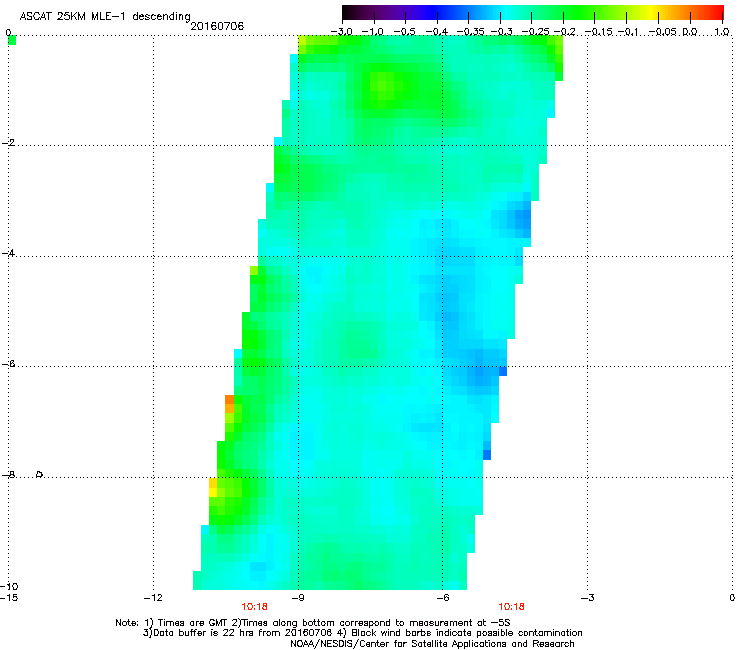740x650 pixels.
Task: Click the -0.4 color scale label
Action: coord(437,32)
